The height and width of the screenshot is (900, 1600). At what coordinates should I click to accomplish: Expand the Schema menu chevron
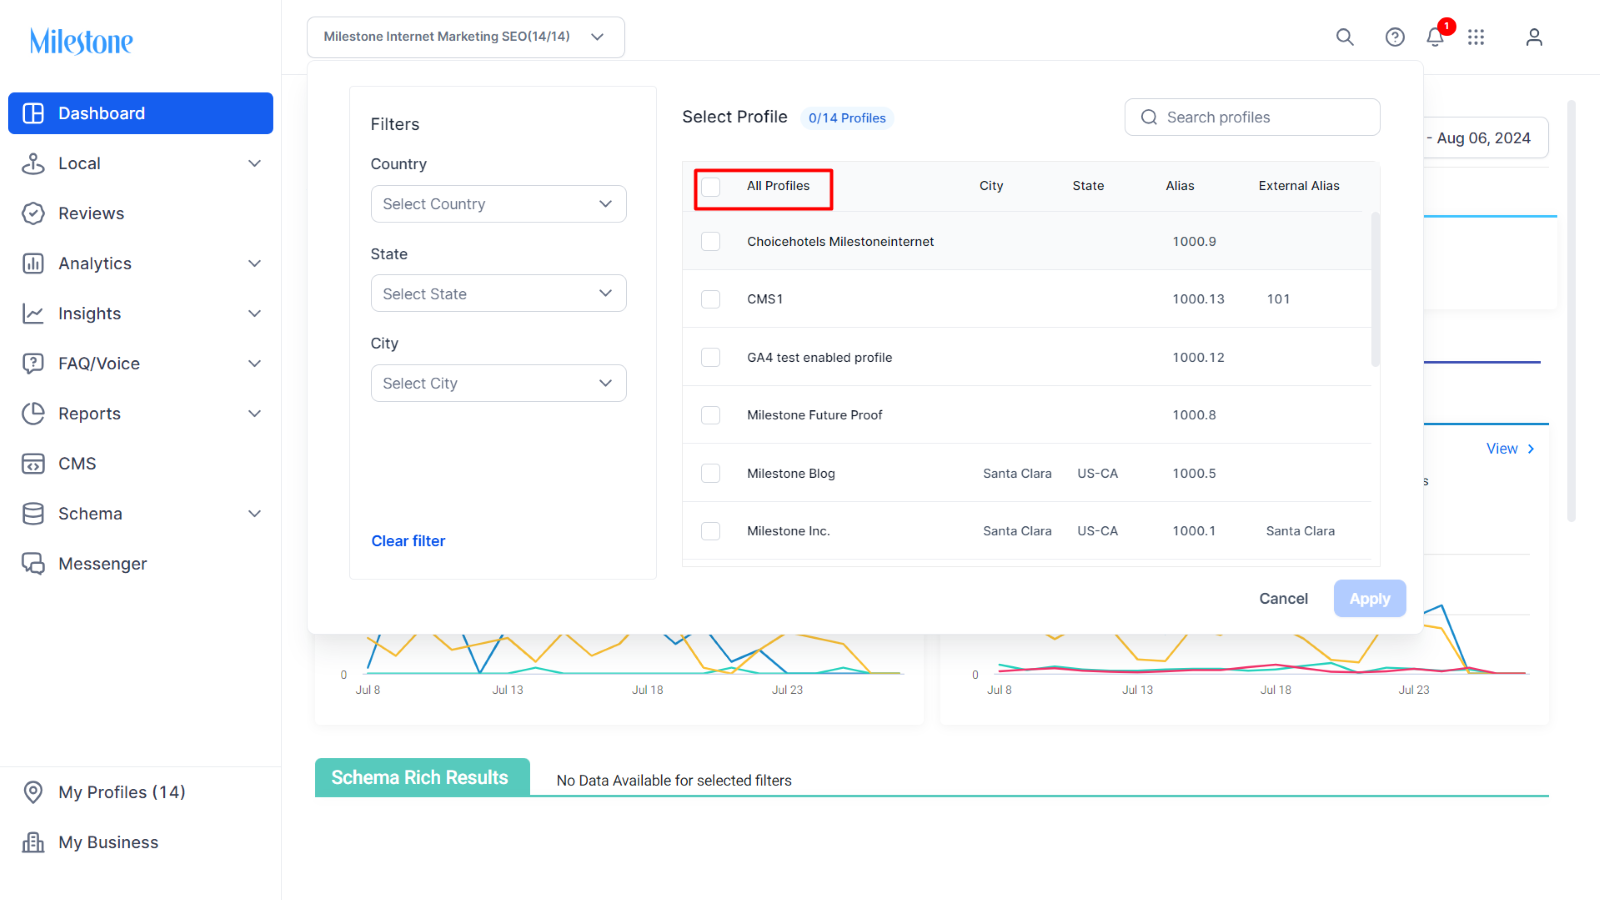pyautogui.click(x=255, y=513)
